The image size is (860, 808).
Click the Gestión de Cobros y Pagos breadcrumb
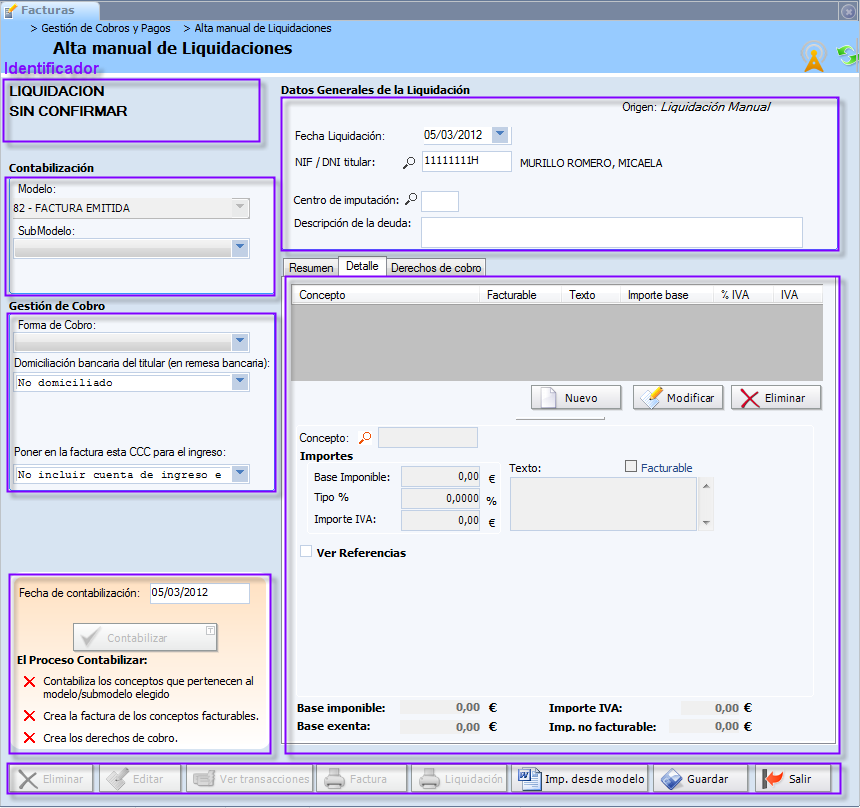pos(106,28)
